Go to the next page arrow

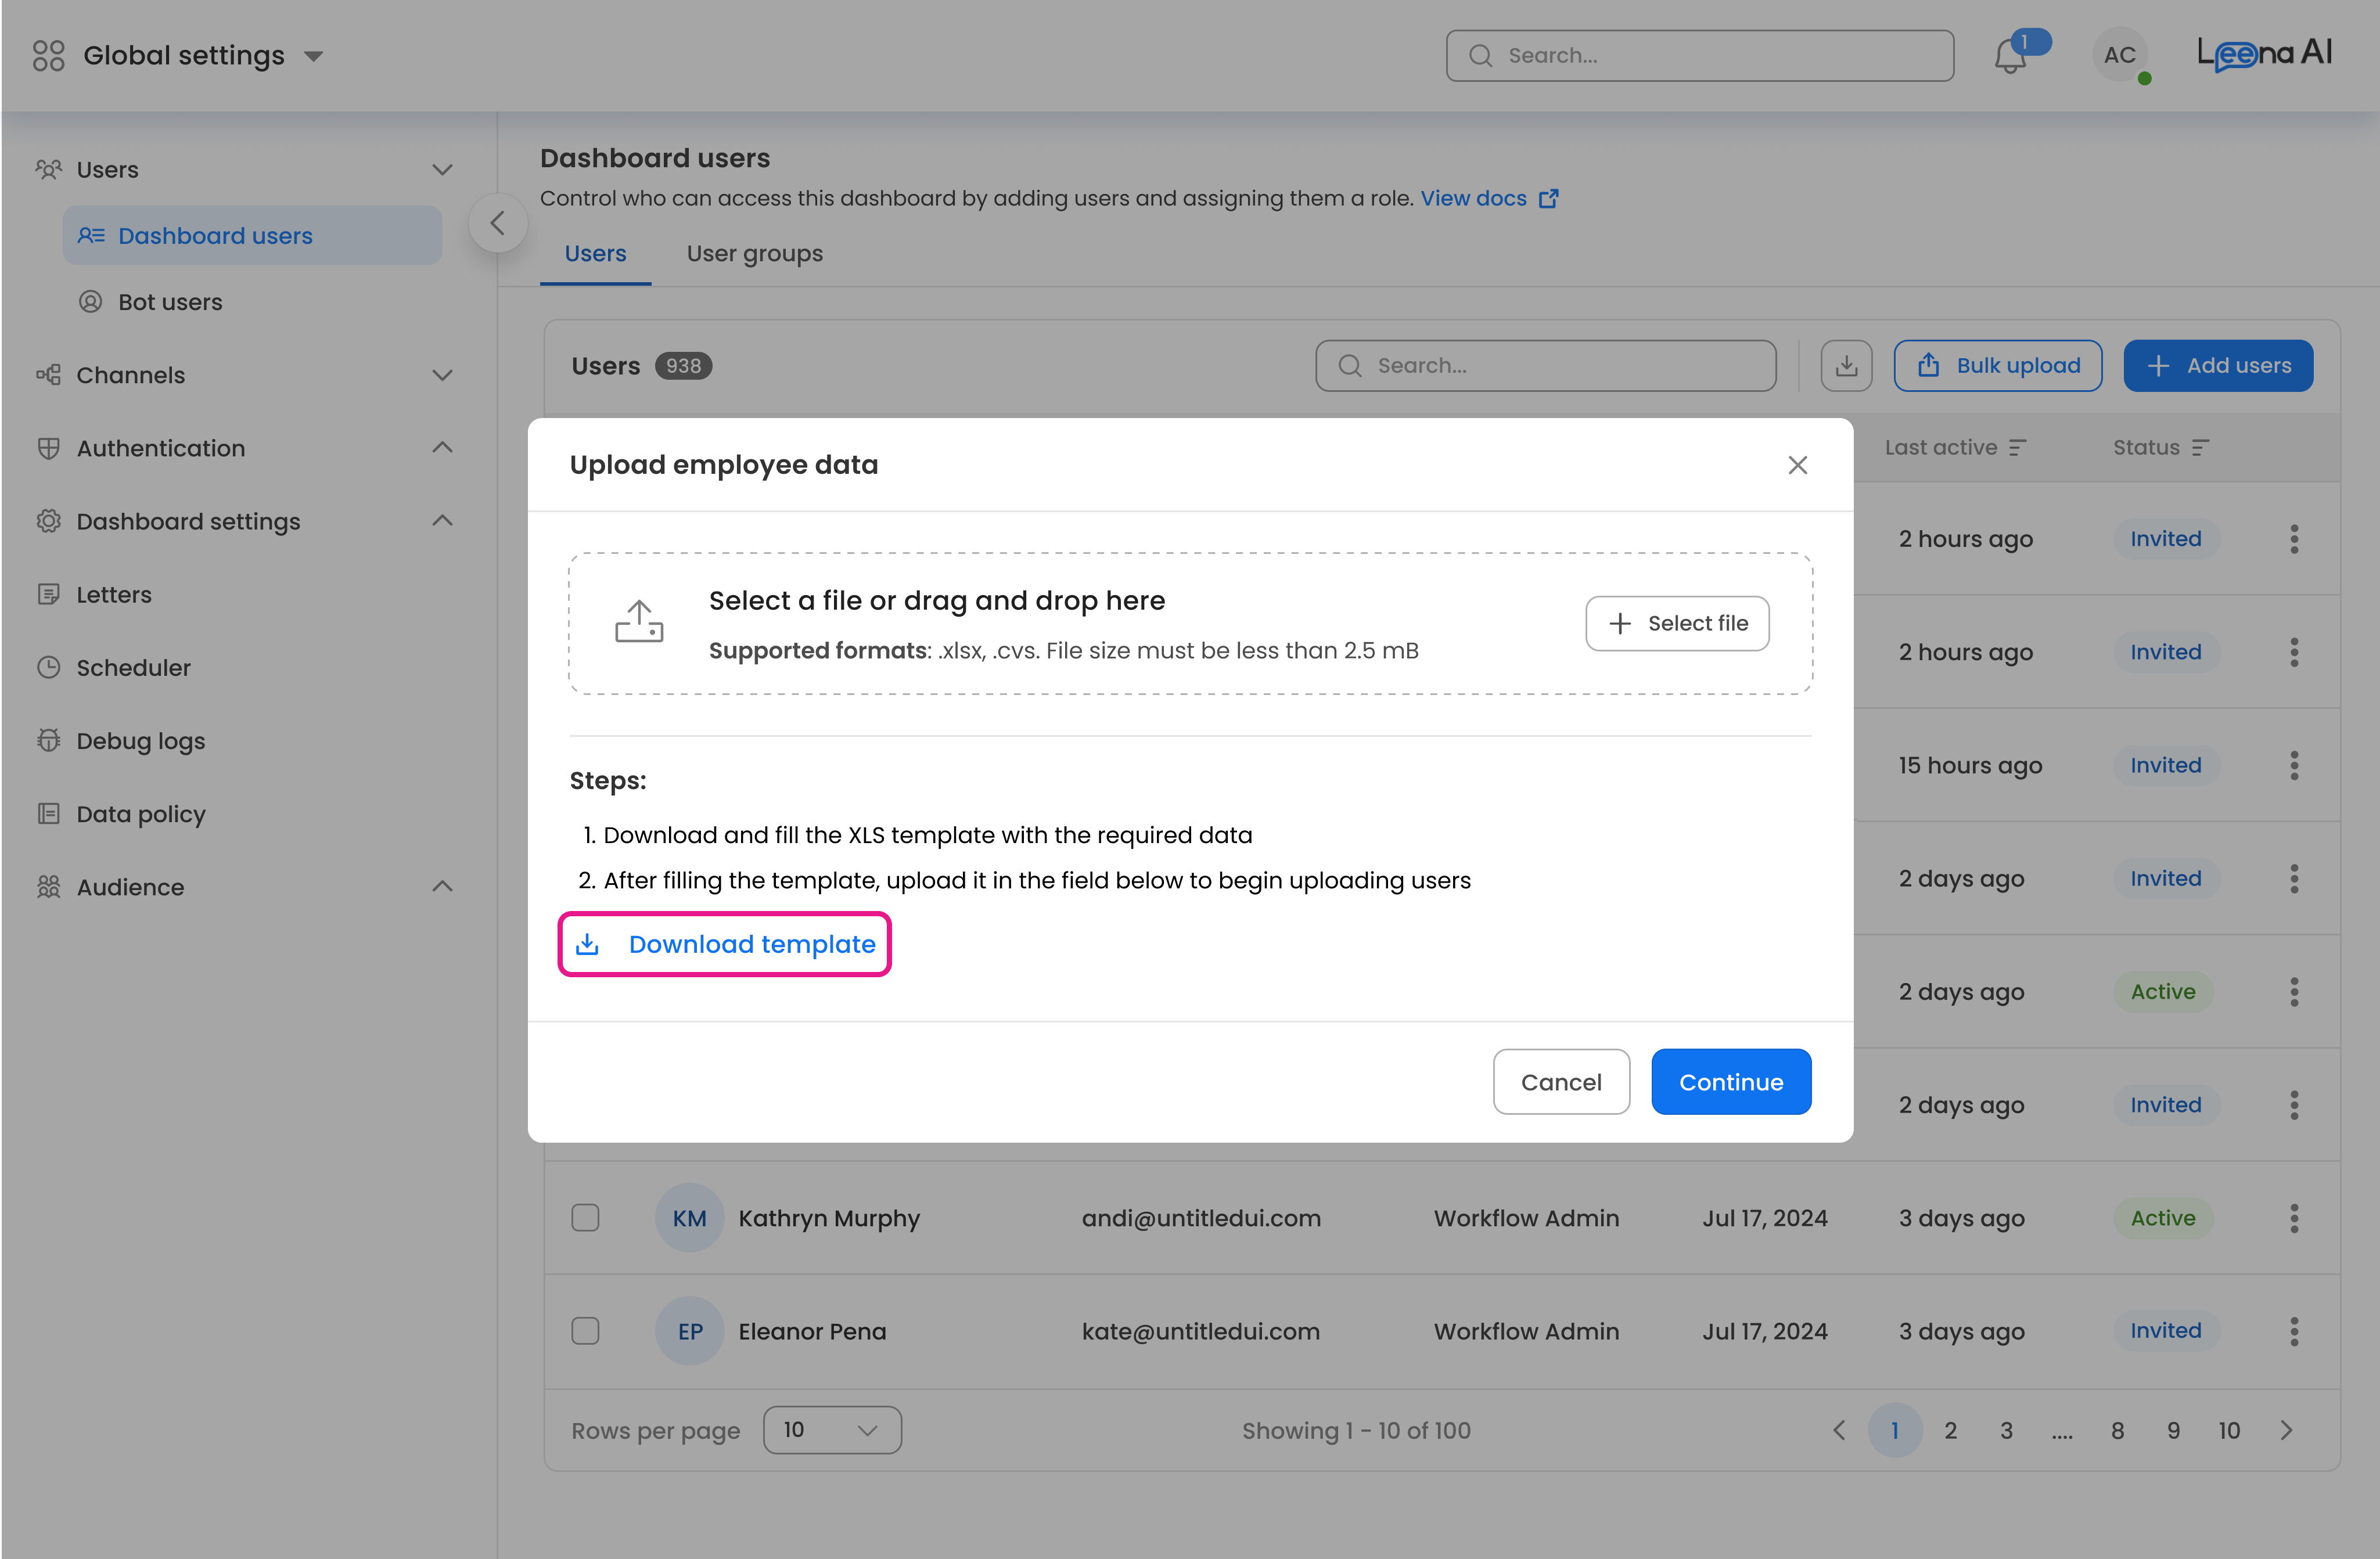click(2286, 1430)
